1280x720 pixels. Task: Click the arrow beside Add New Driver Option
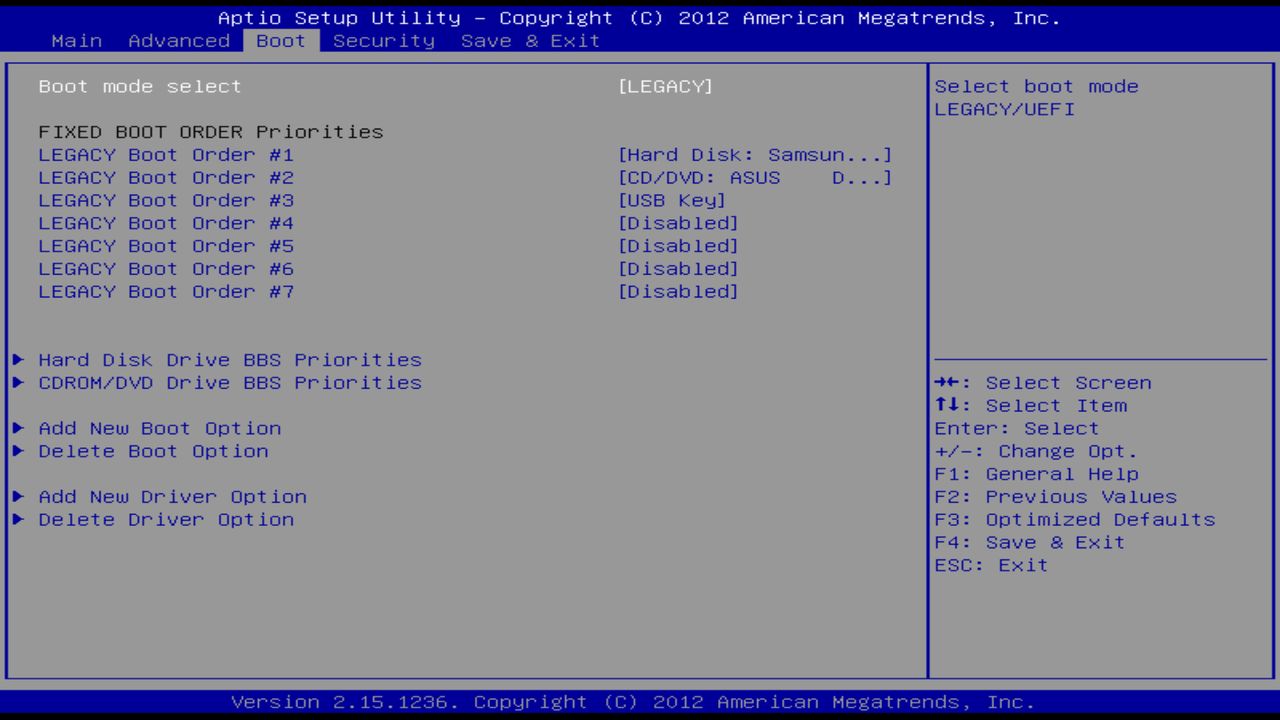click(17, 497)
